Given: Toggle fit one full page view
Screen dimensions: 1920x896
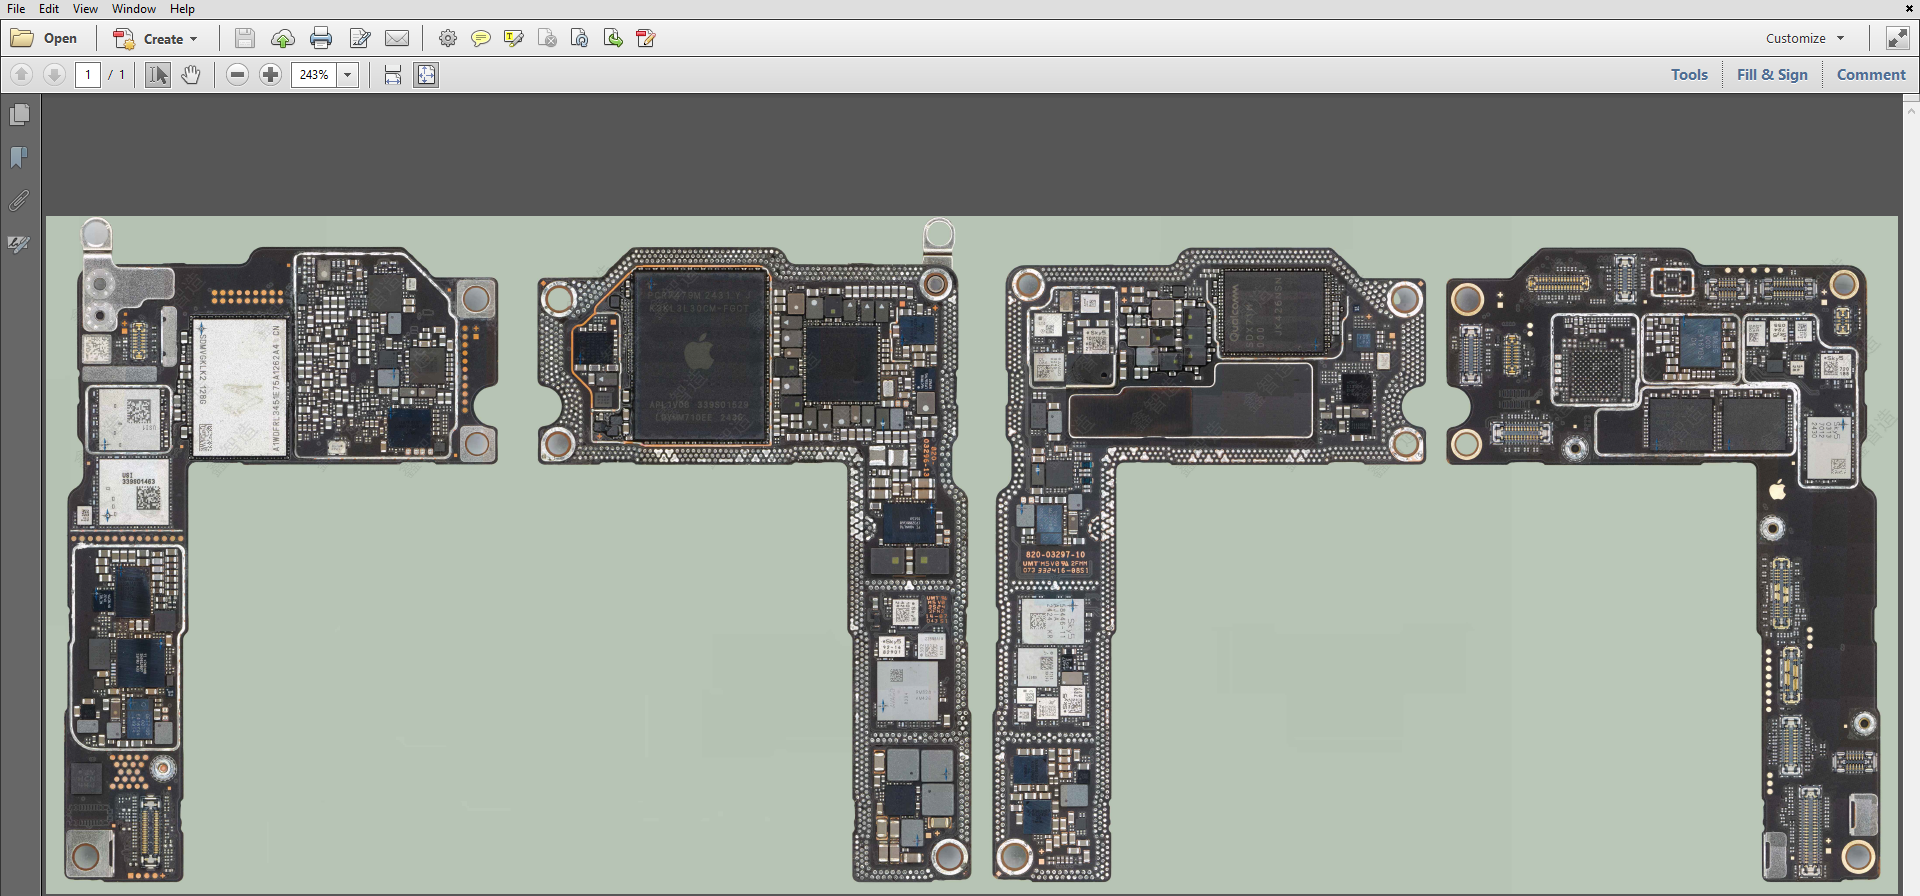Looking at the screenshot, I should pos(426,75).
